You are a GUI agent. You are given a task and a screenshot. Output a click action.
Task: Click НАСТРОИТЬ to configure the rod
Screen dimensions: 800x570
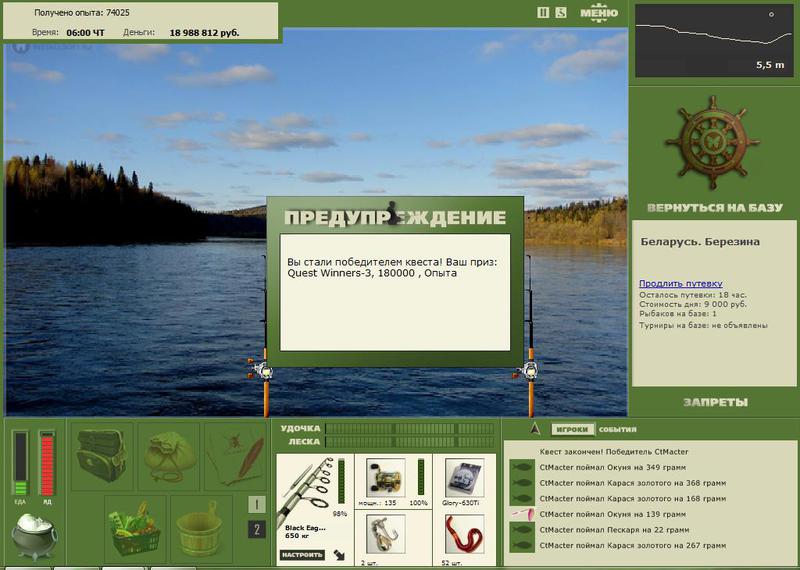pos(302,555)
